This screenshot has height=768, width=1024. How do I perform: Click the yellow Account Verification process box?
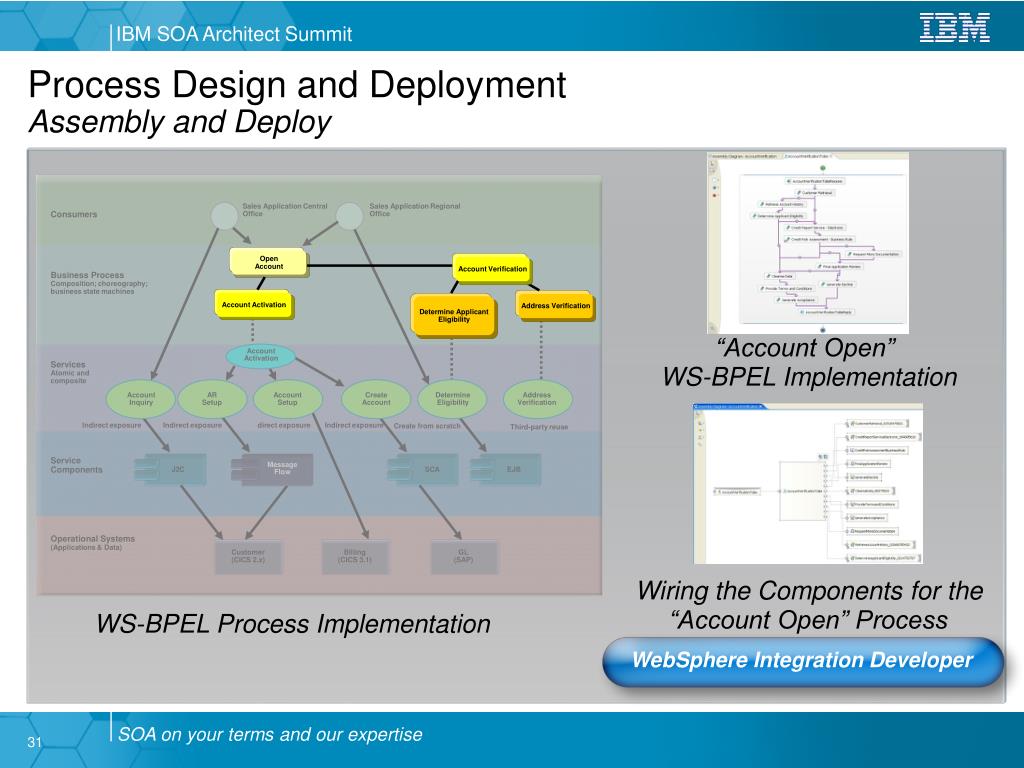(492, 269)
